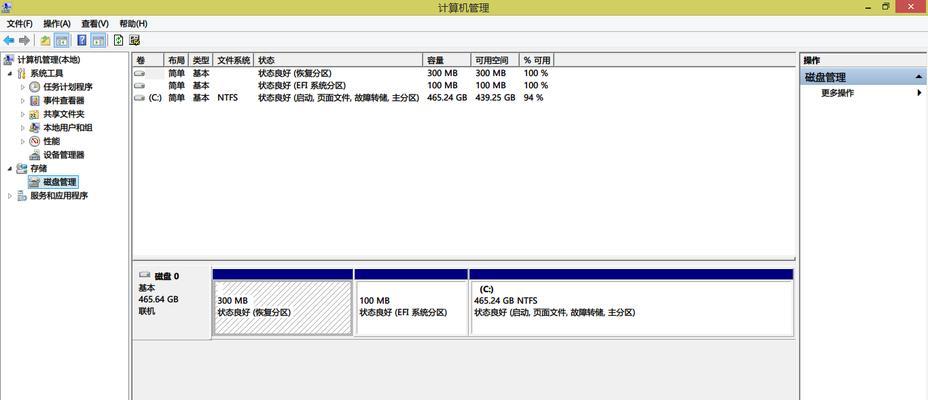Screen dimensions: 928x400
Task: Sort by the 卷 column header
Action: (148, 60)
